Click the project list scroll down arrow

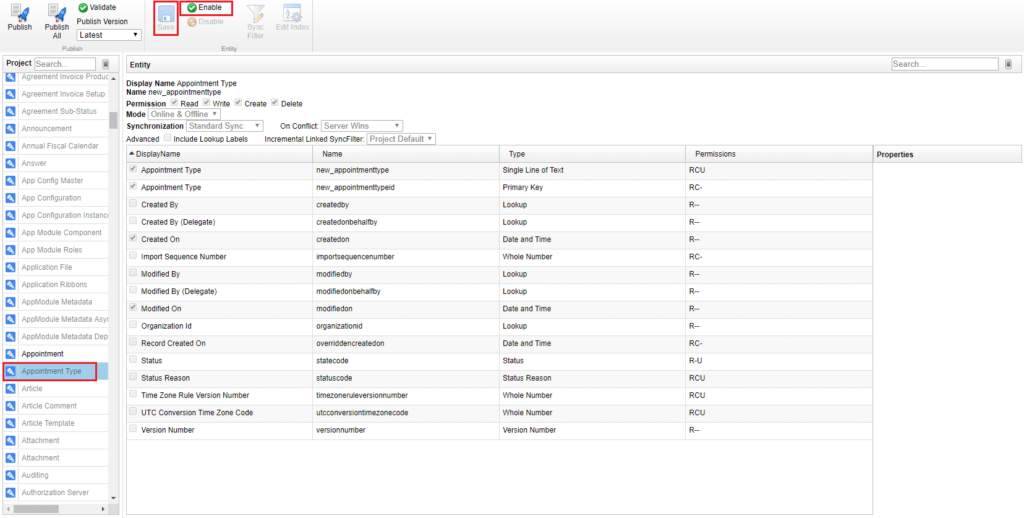click(113, 498)
